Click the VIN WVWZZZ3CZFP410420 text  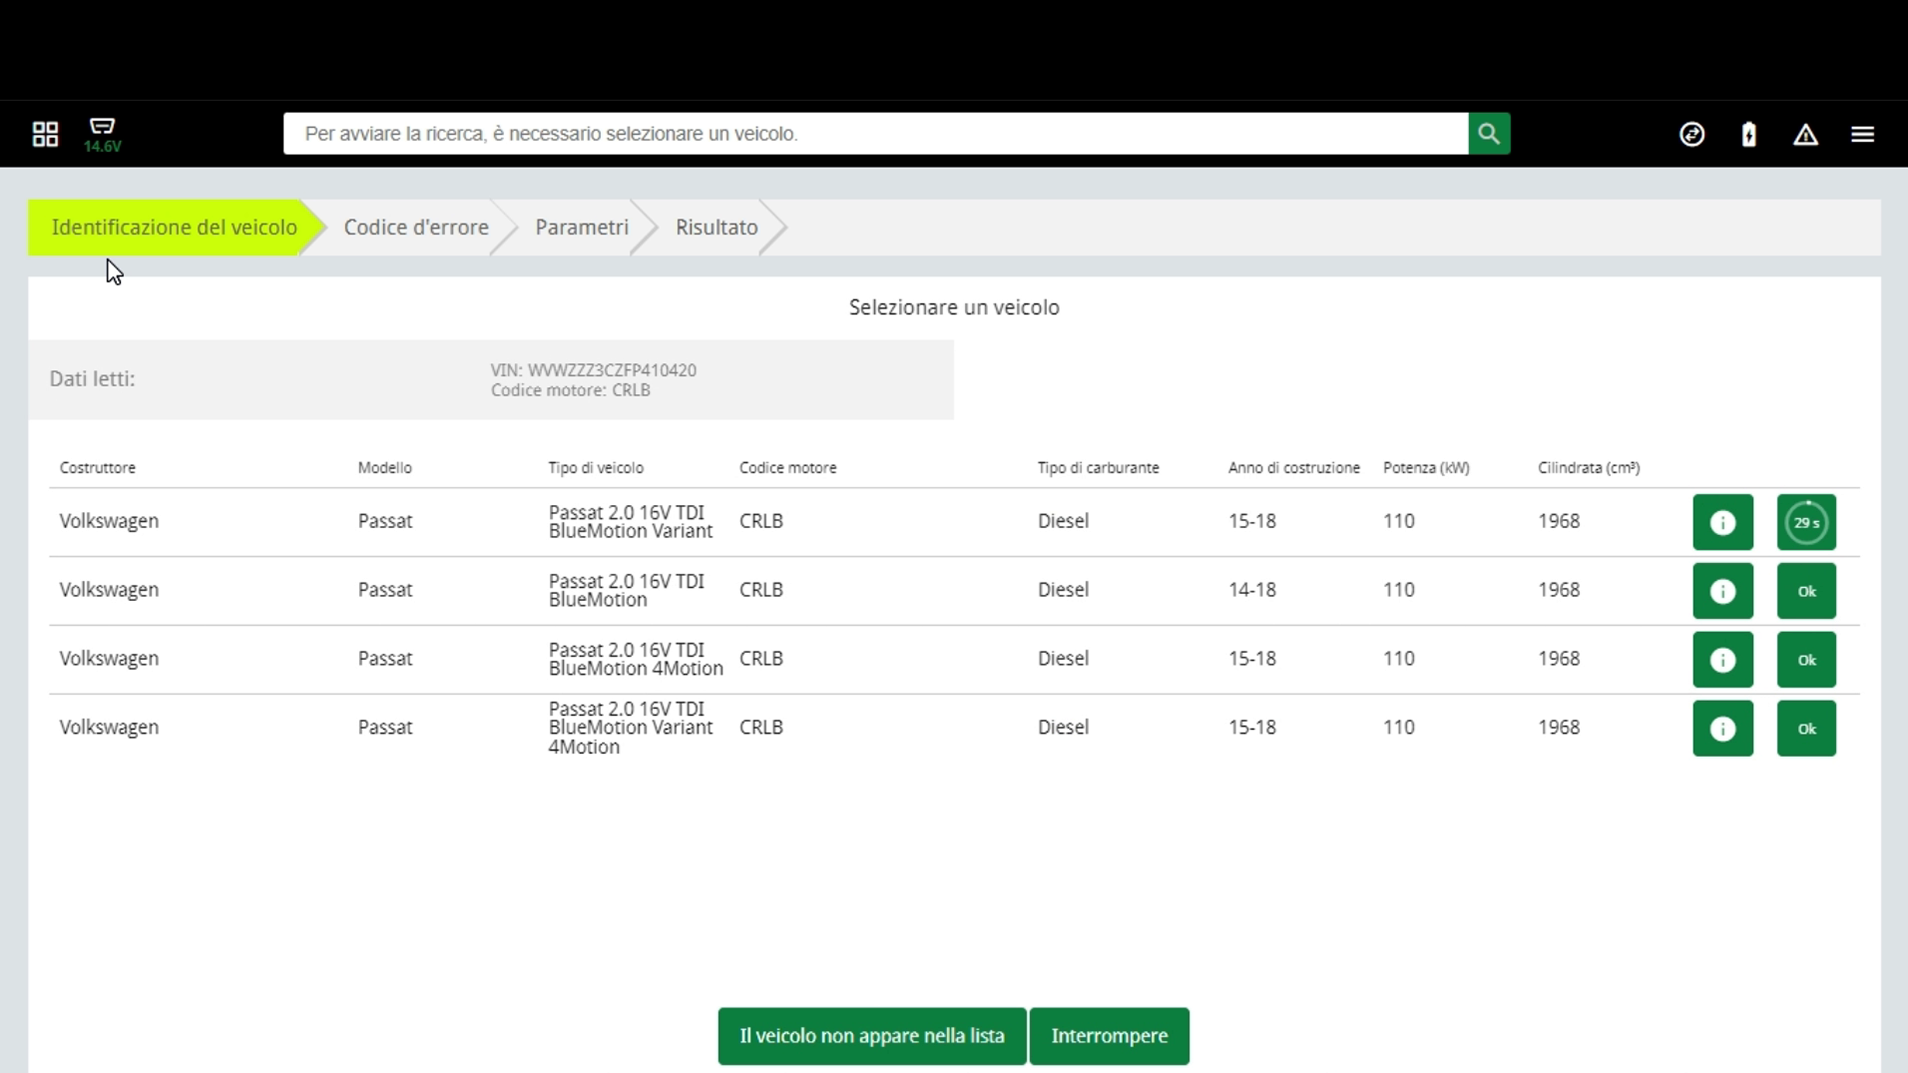[593, 370]
